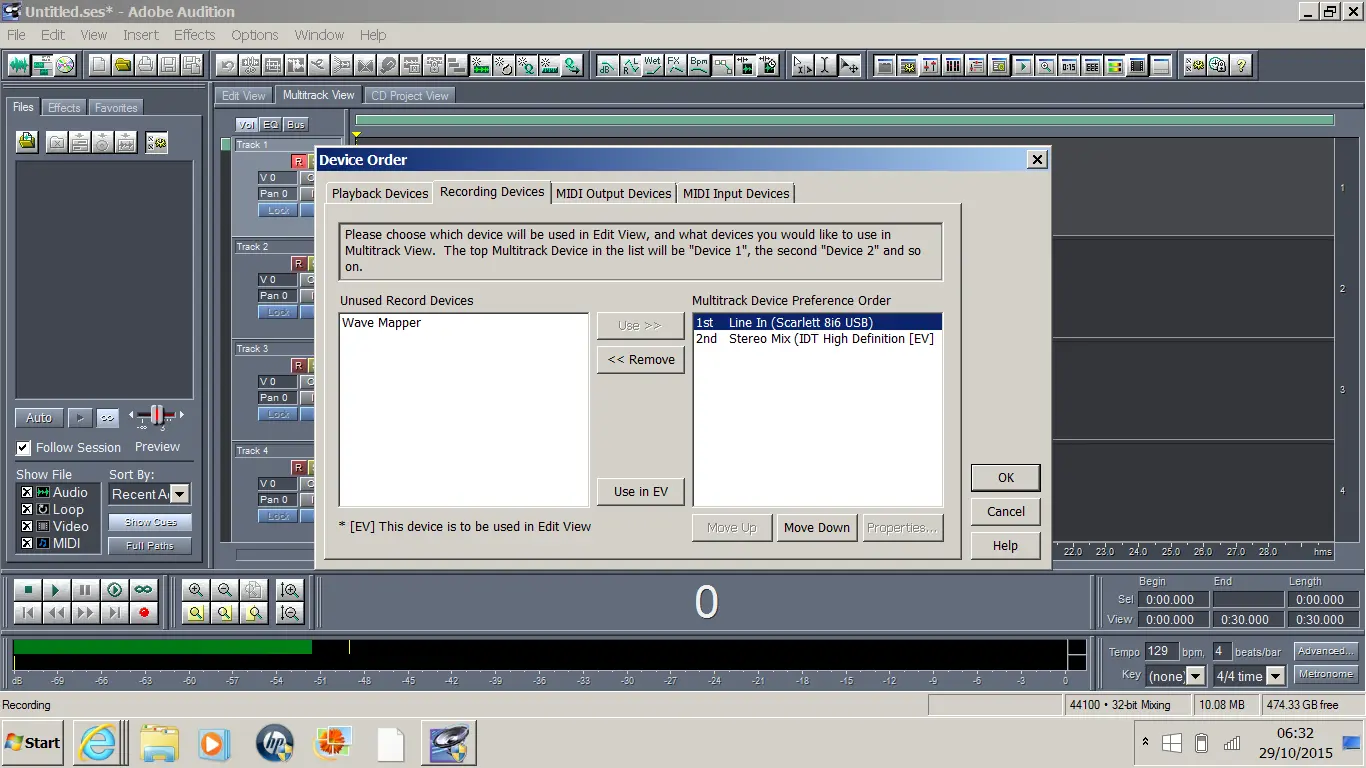Toggle the Audio show file checkbox
1366x768 pixels.
(27, 492)
